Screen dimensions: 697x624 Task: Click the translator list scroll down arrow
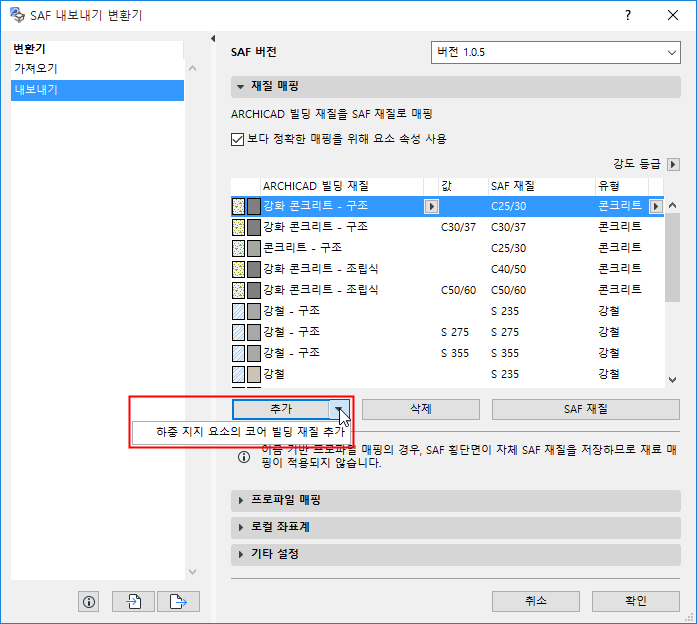coord(192,572)
